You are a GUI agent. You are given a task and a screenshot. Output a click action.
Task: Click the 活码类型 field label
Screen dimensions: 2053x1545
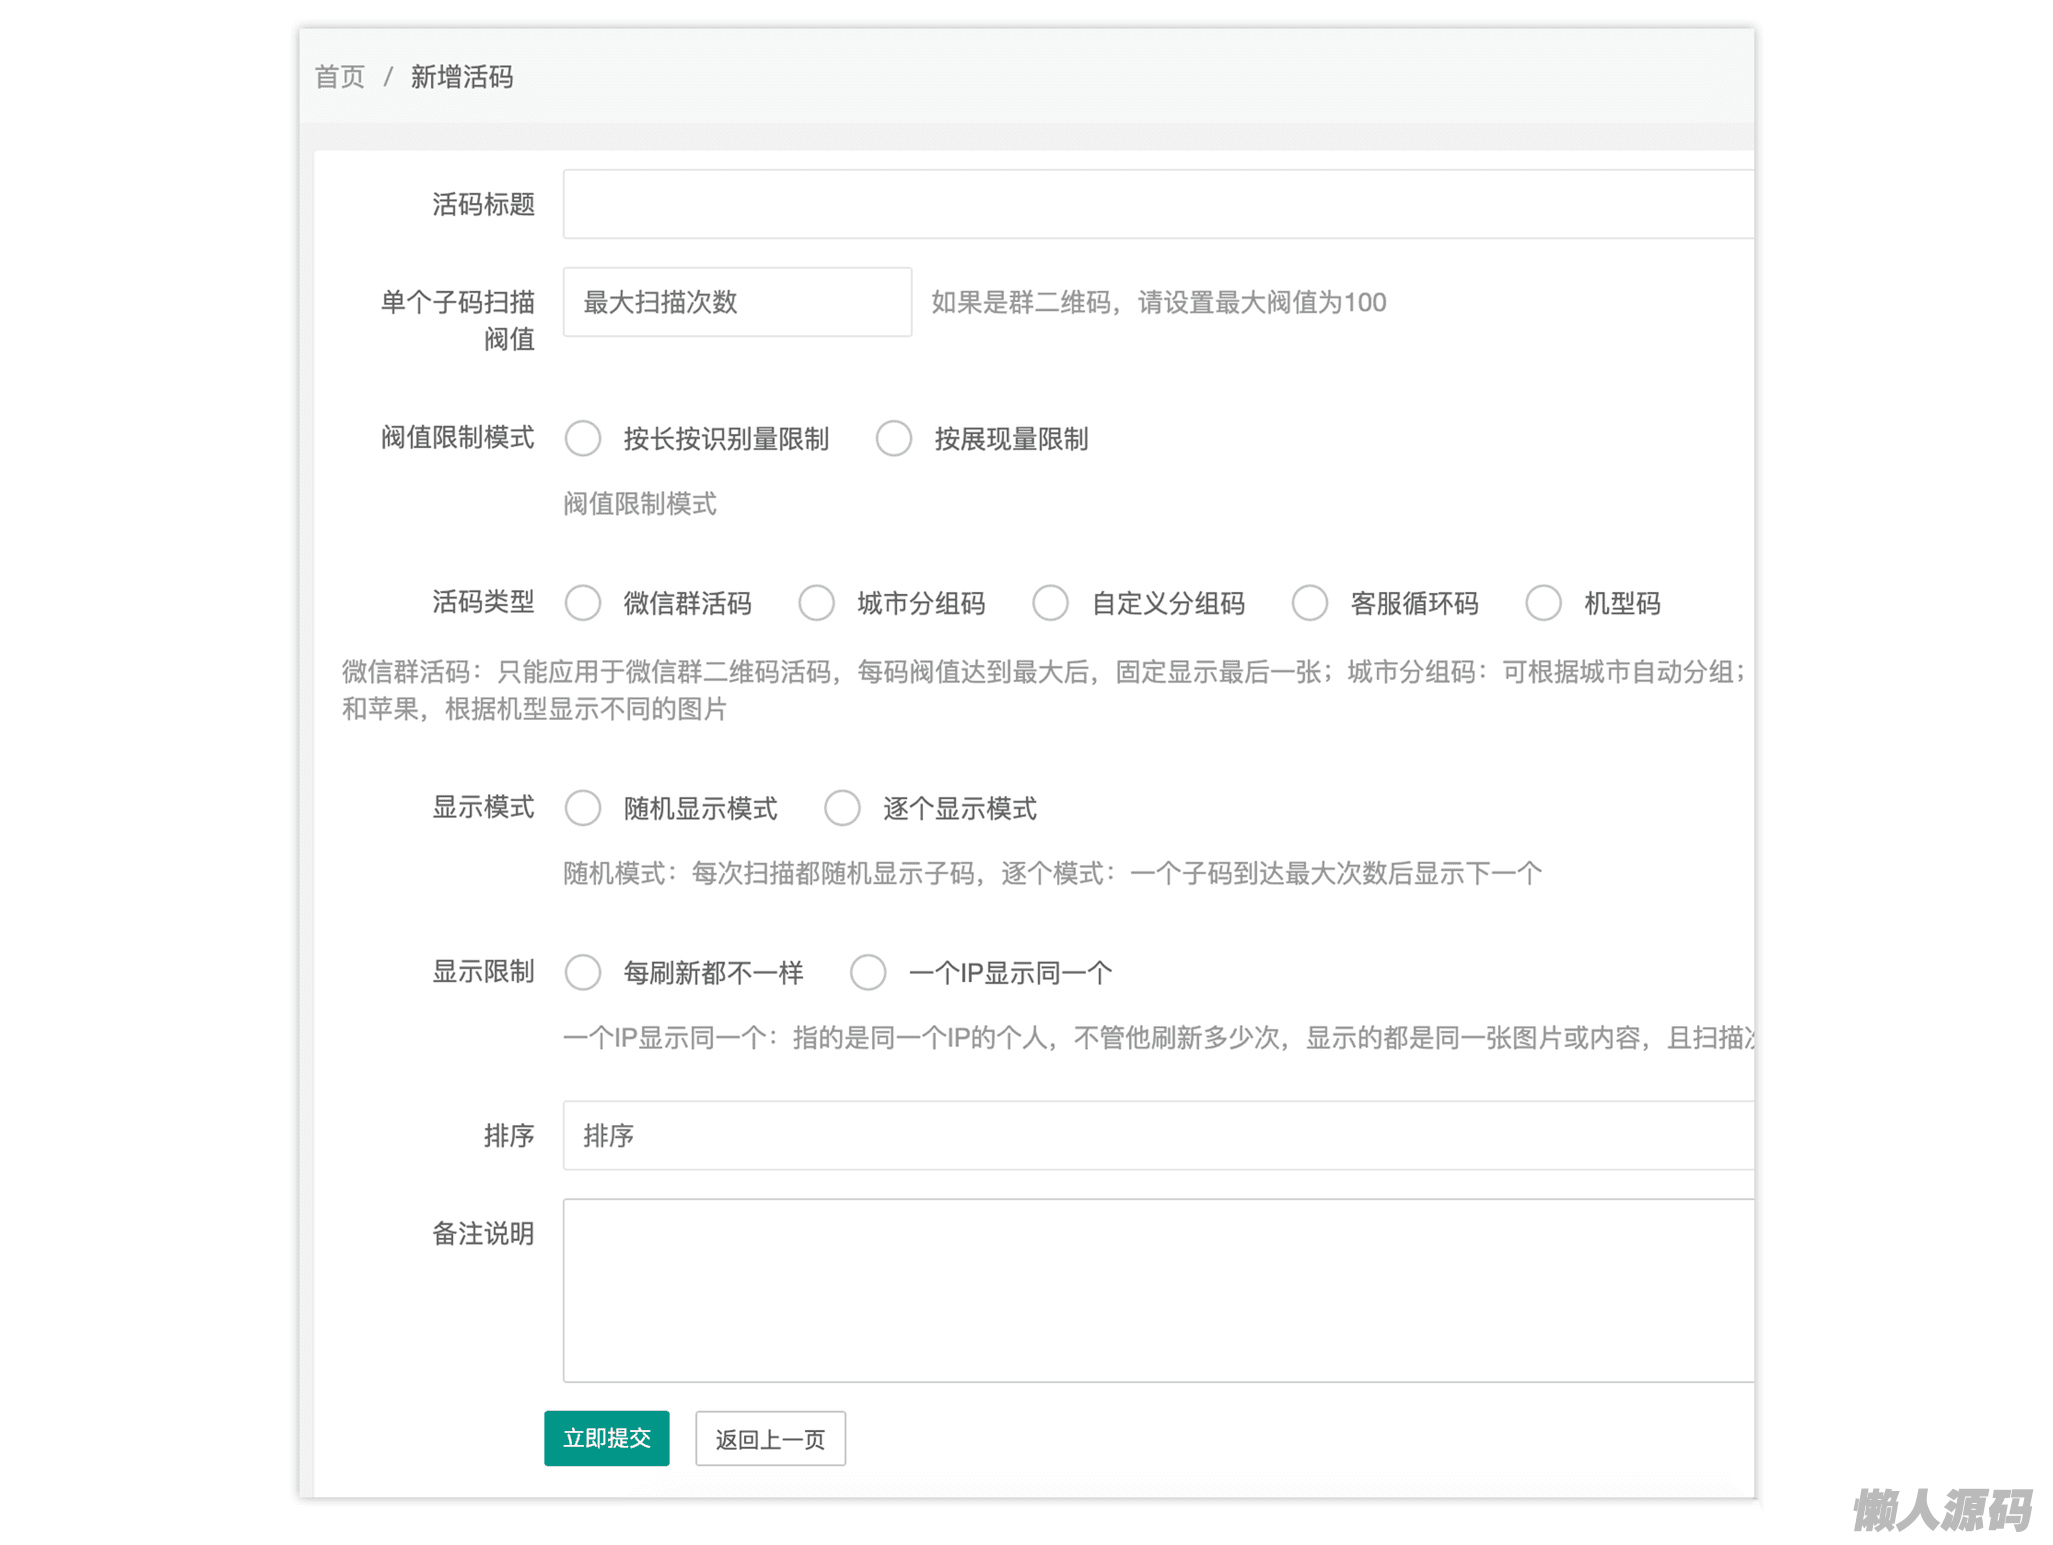(x=483, y=602)
